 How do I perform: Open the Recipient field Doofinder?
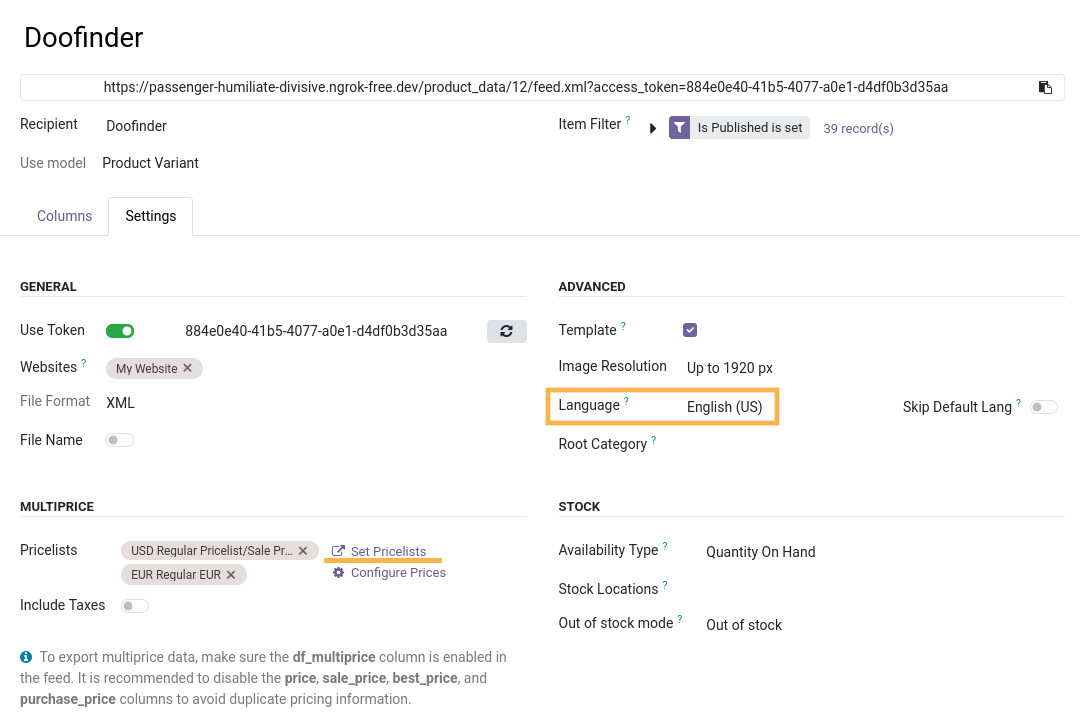[x=136, y=126]
